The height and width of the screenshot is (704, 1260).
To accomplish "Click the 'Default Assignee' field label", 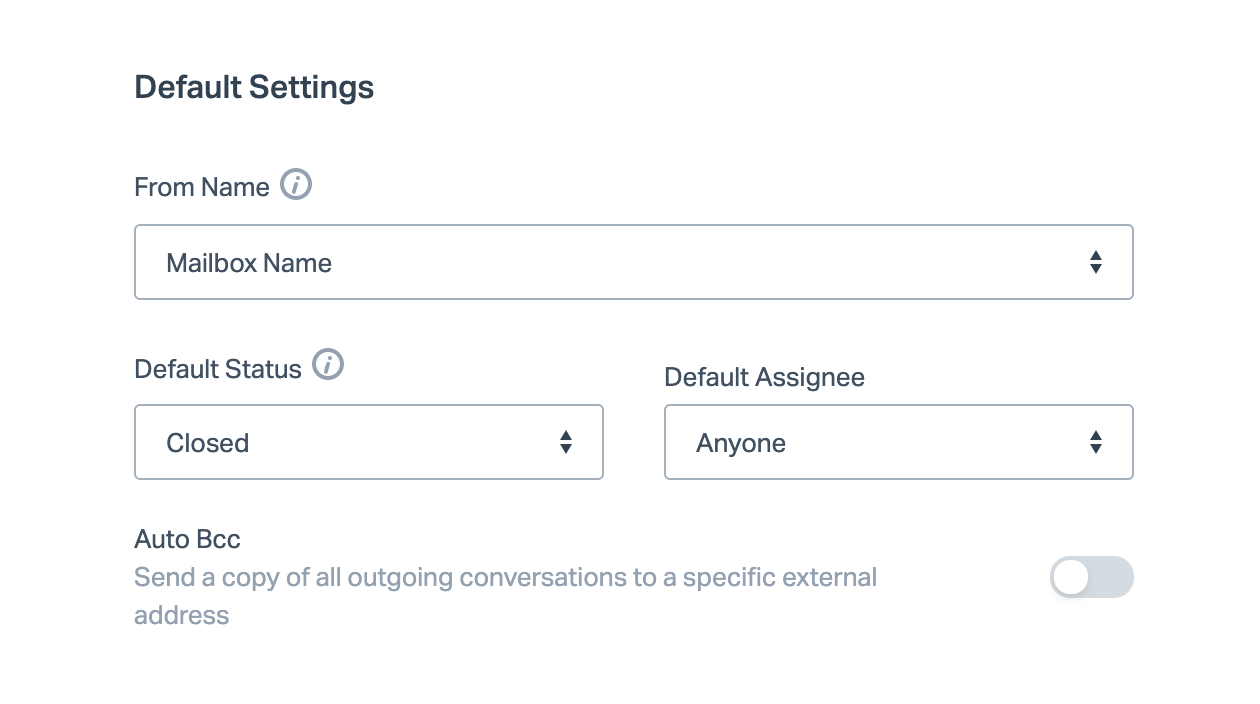I will [x=764, y=377].
